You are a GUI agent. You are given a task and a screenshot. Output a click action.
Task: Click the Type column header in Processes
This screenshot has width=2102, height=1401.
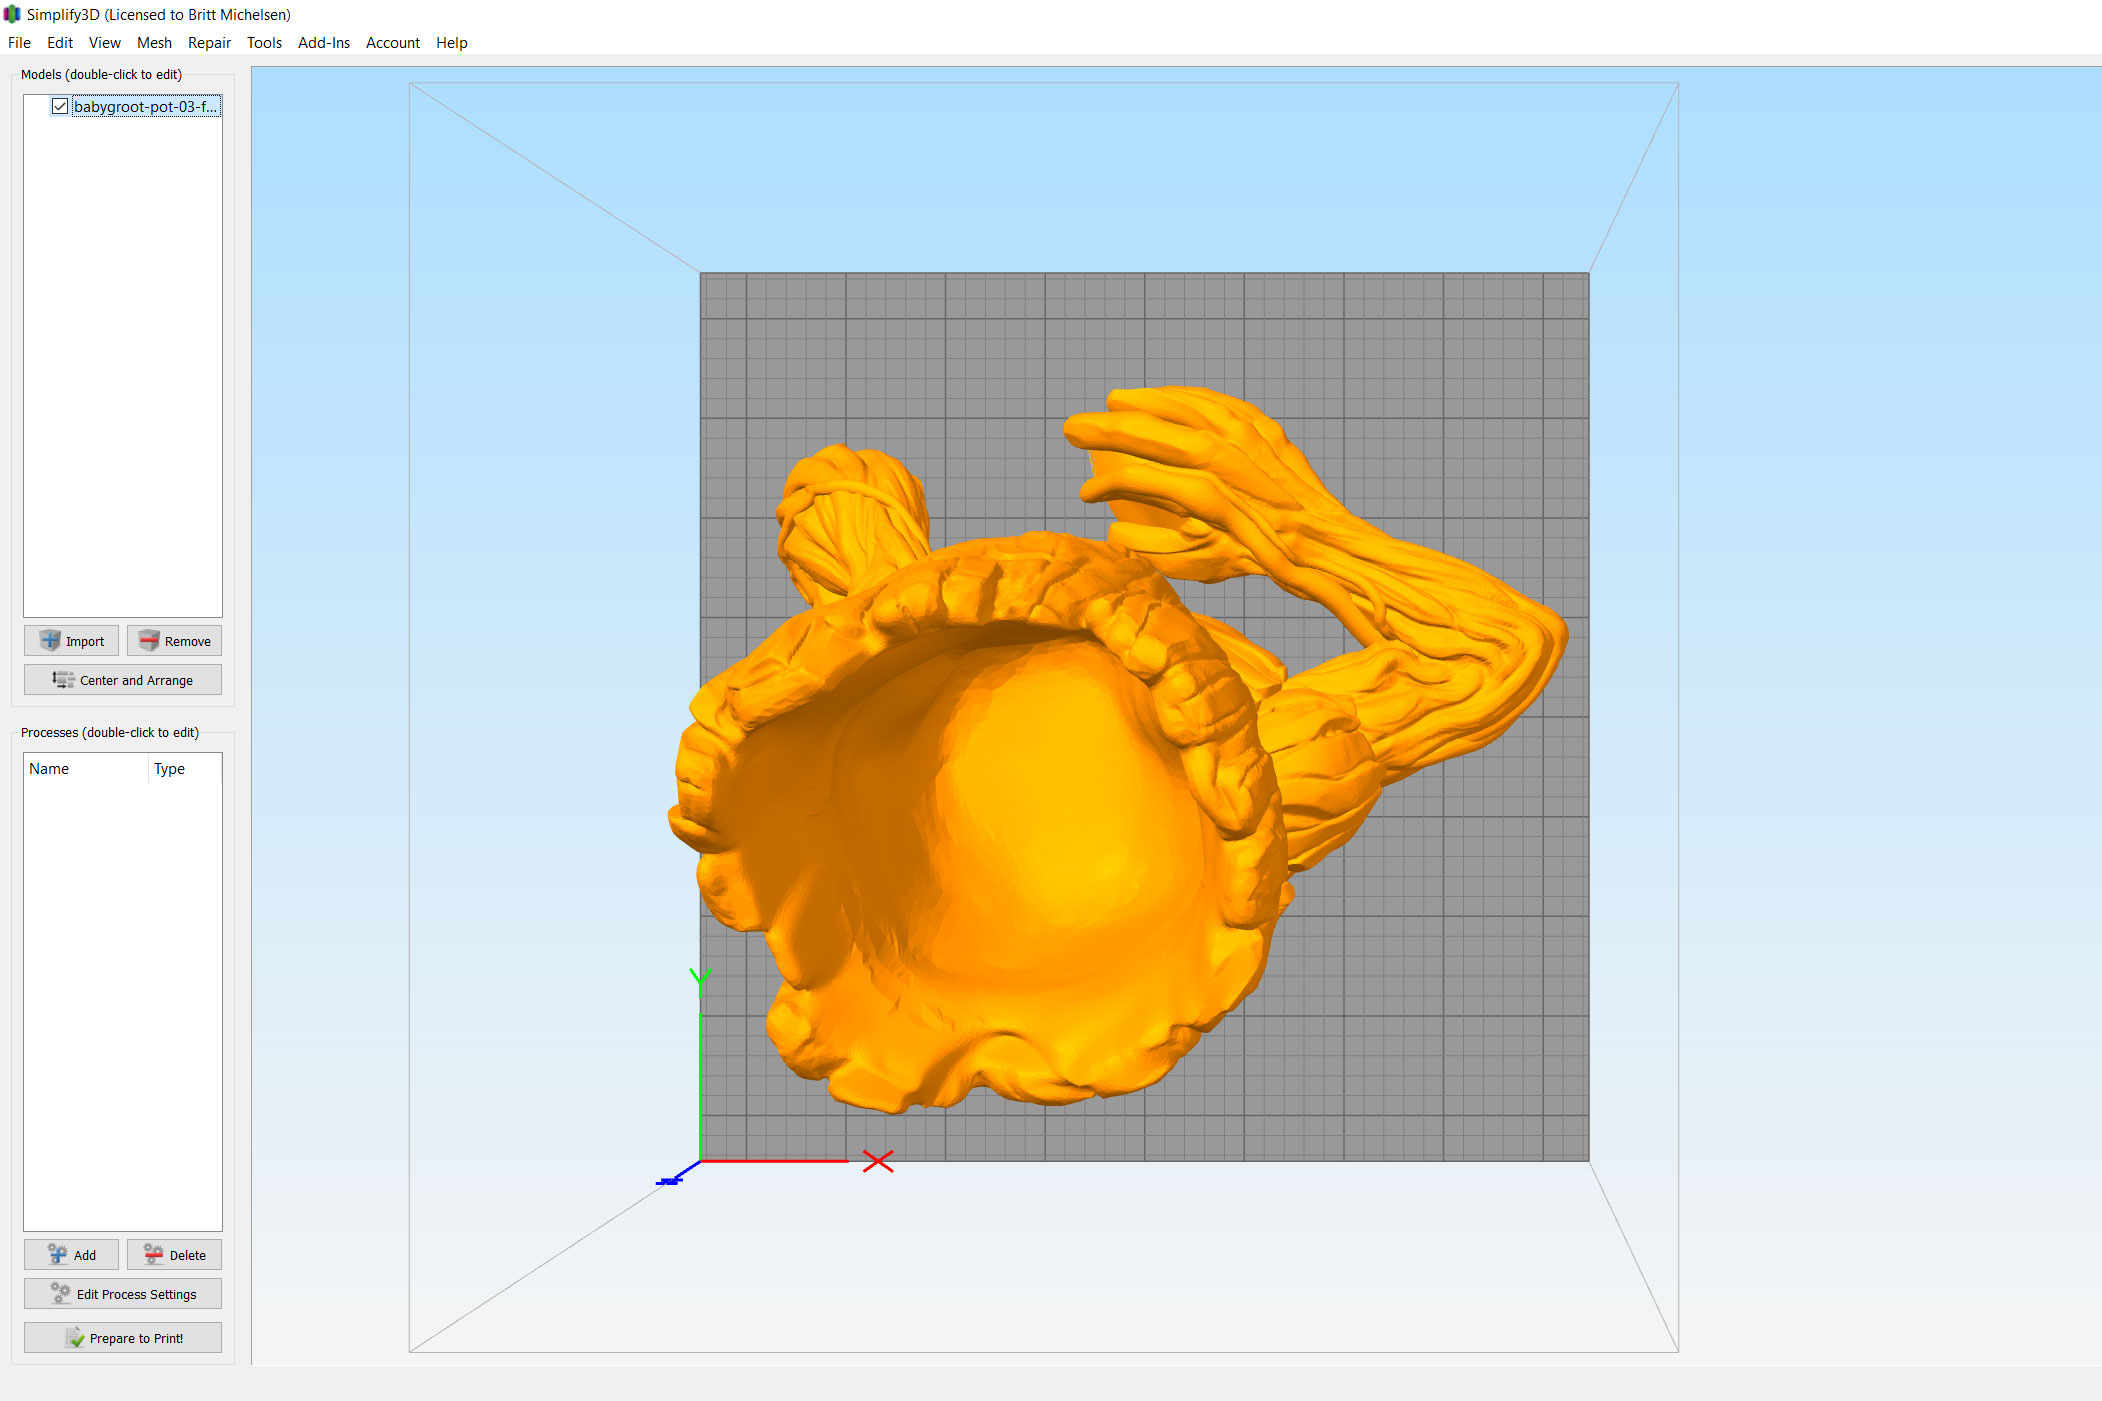click(169, 769)
